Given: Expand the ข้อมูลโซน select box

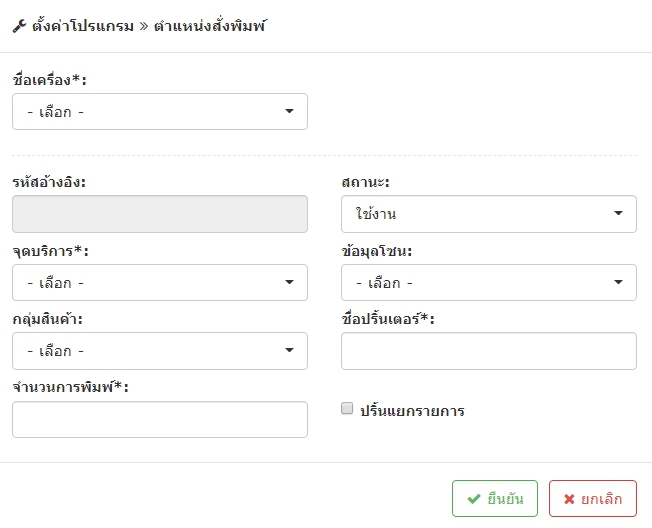Looking at the screenshot, I should (489, 282).
